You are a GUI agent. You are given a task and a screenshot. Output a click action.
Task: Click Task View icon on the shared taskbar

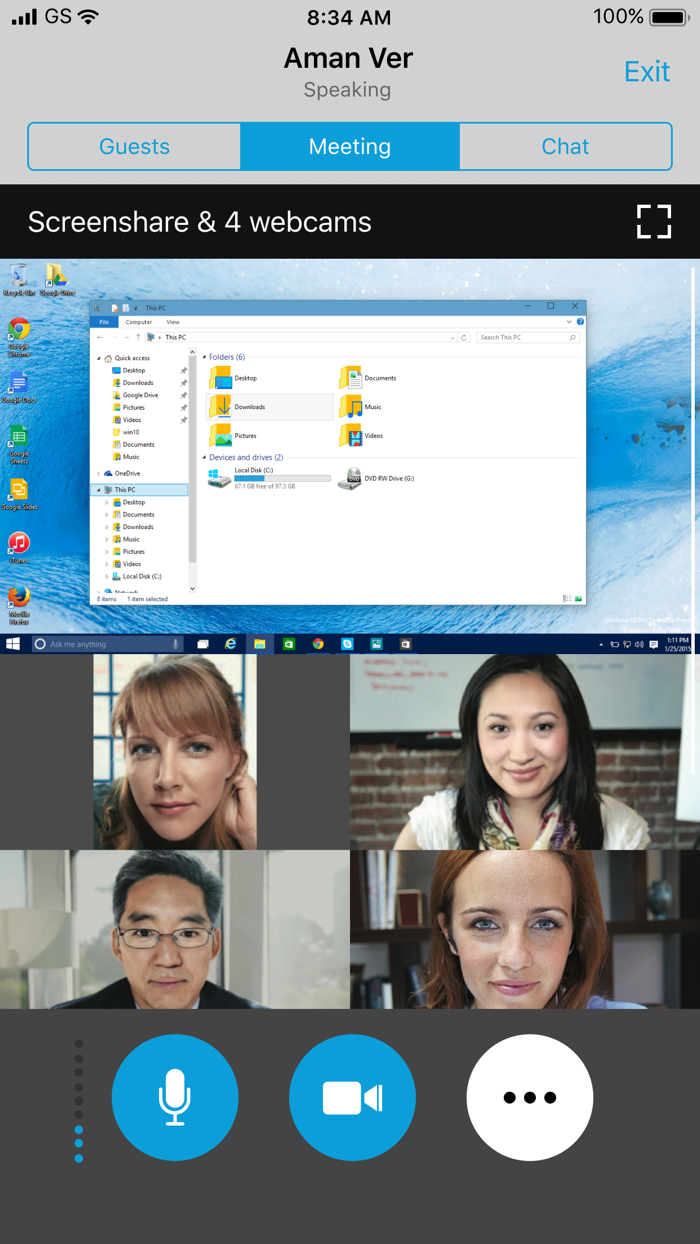pyautogui.click(x=202, y=644)
